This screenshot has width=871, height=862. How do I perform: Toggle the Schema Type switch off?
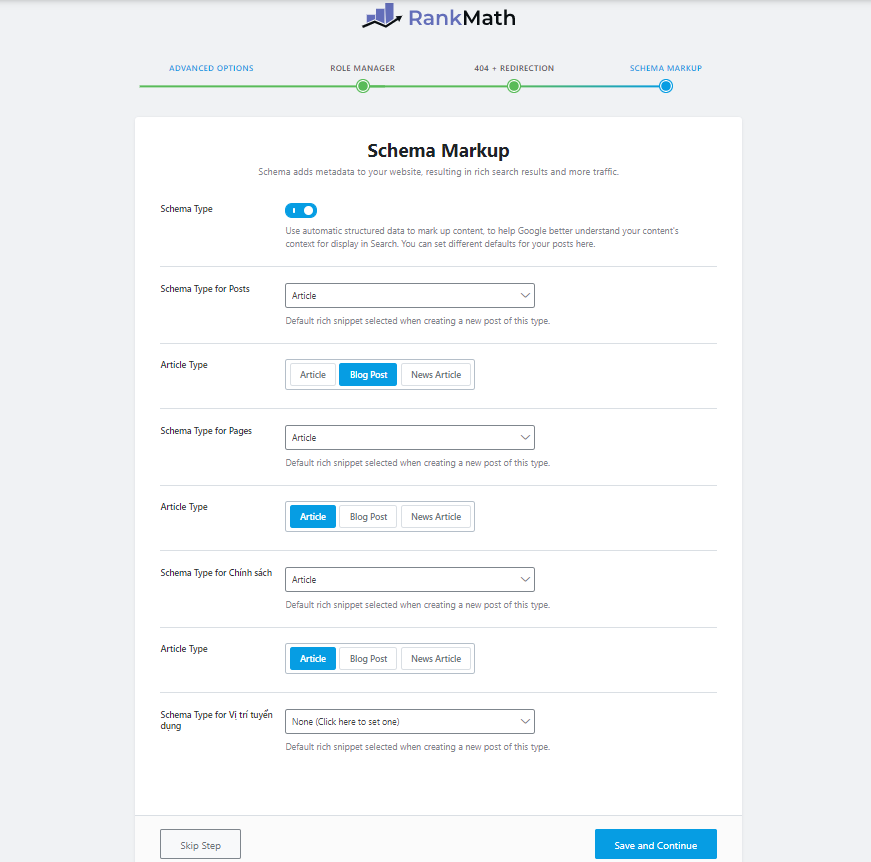coord(301,210)
